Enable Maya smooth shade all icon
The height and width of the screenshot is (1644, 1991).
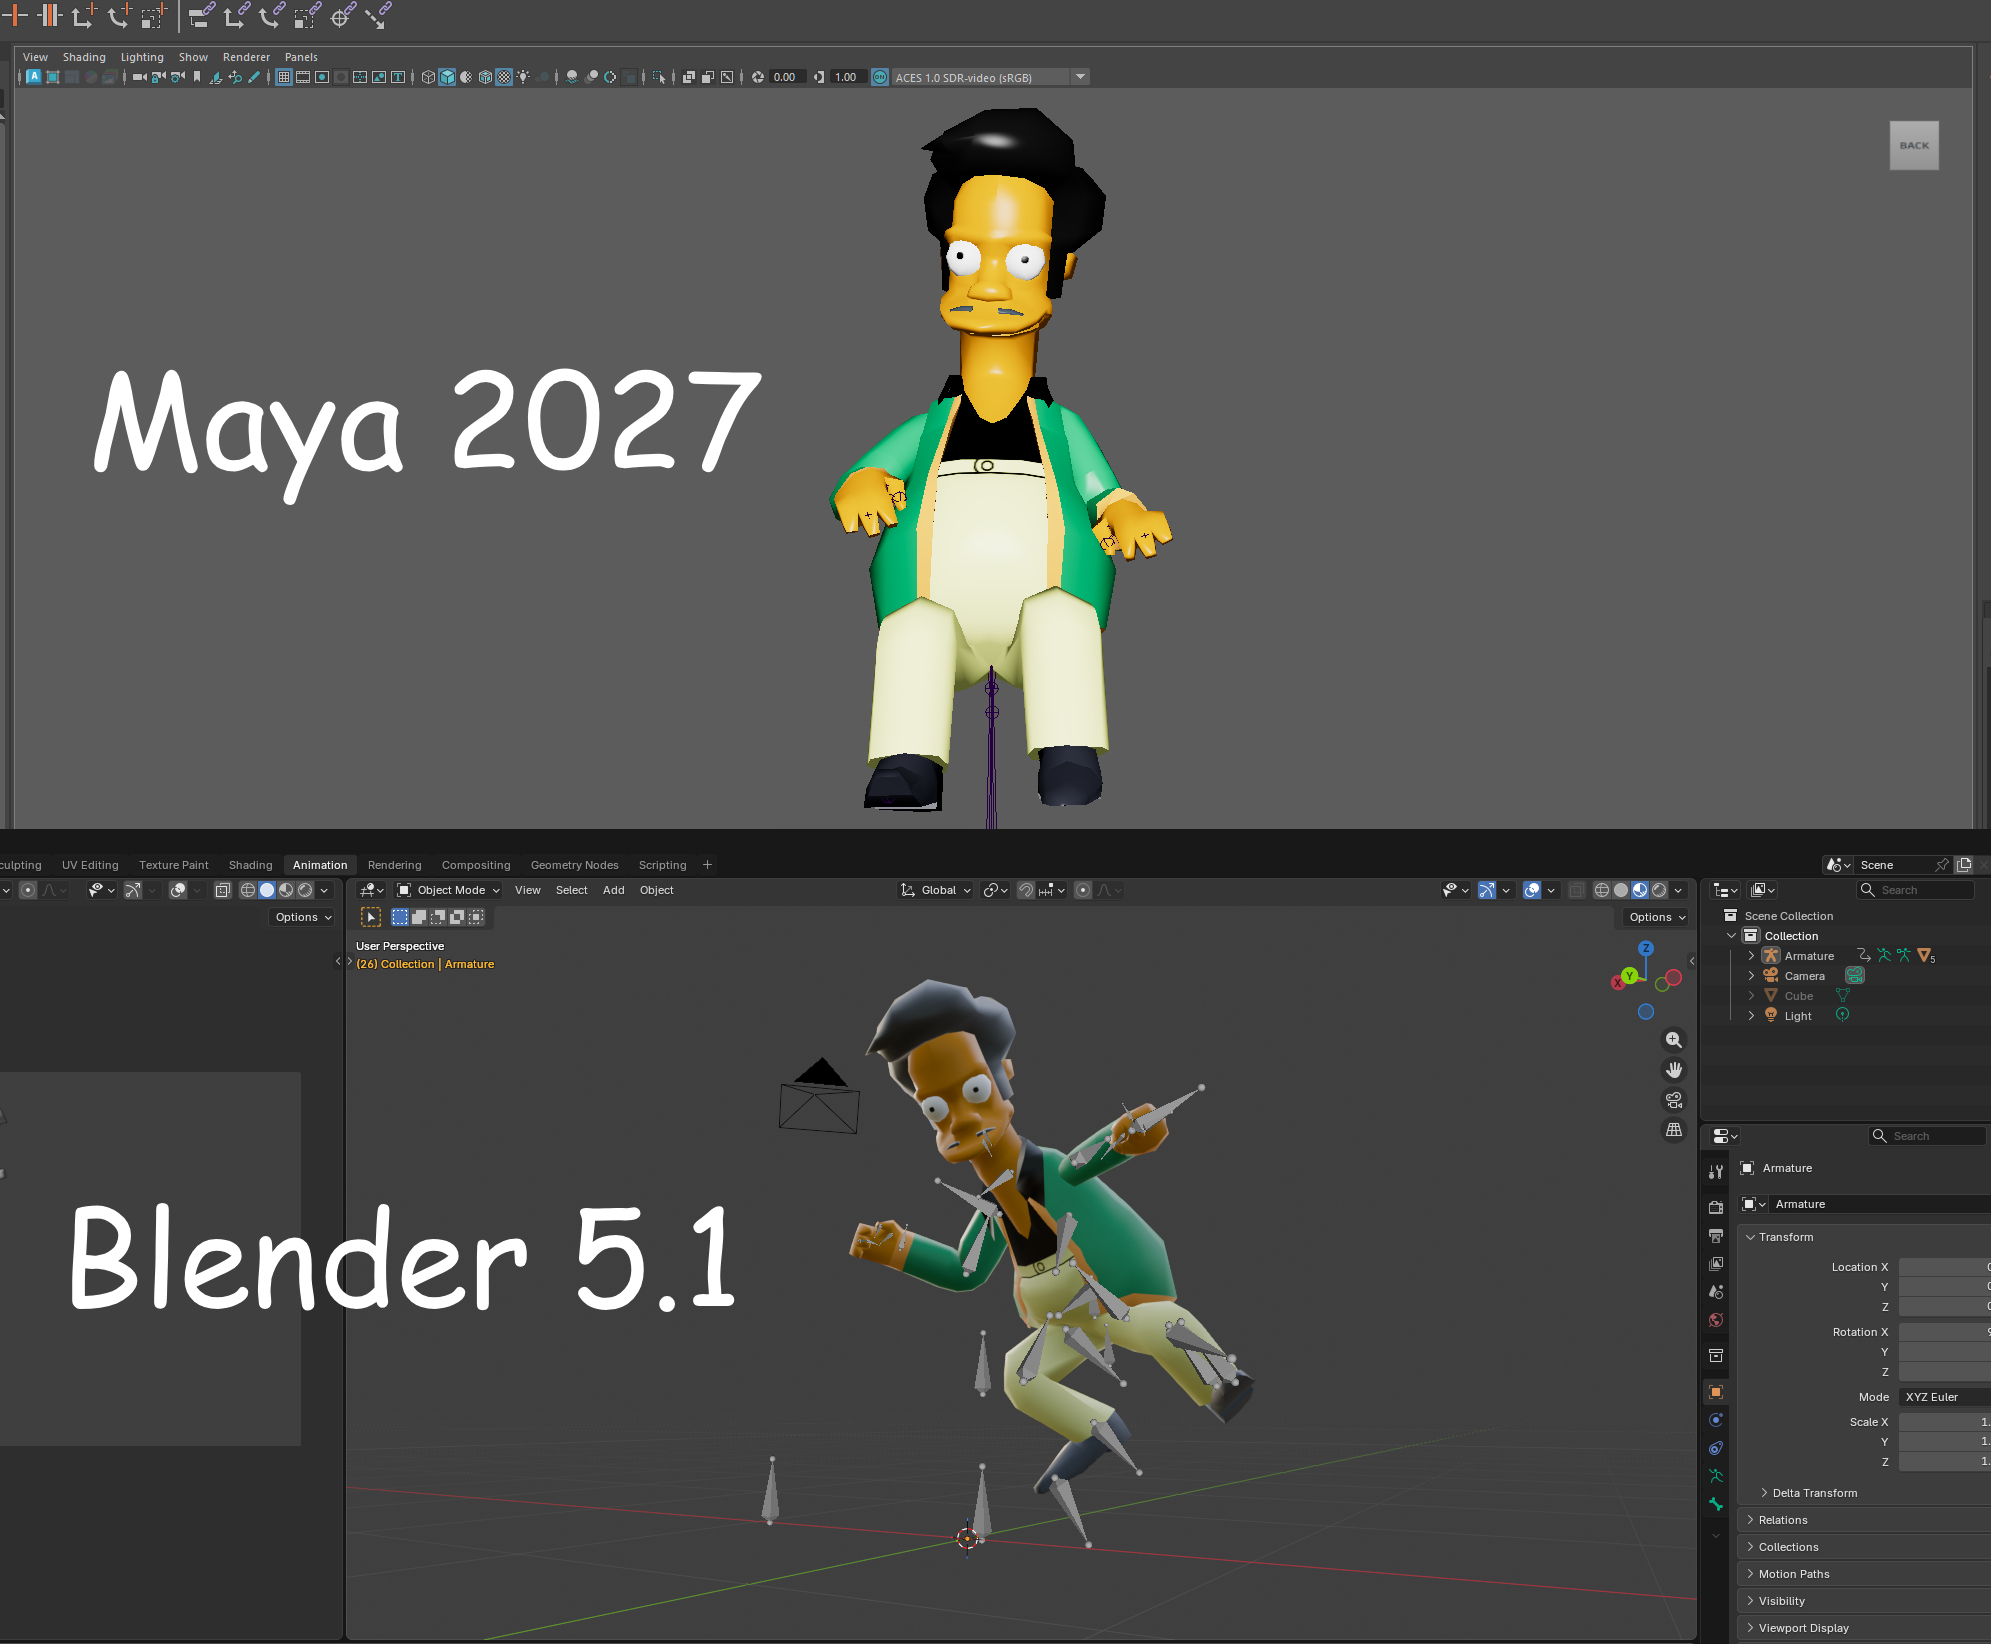447,77
